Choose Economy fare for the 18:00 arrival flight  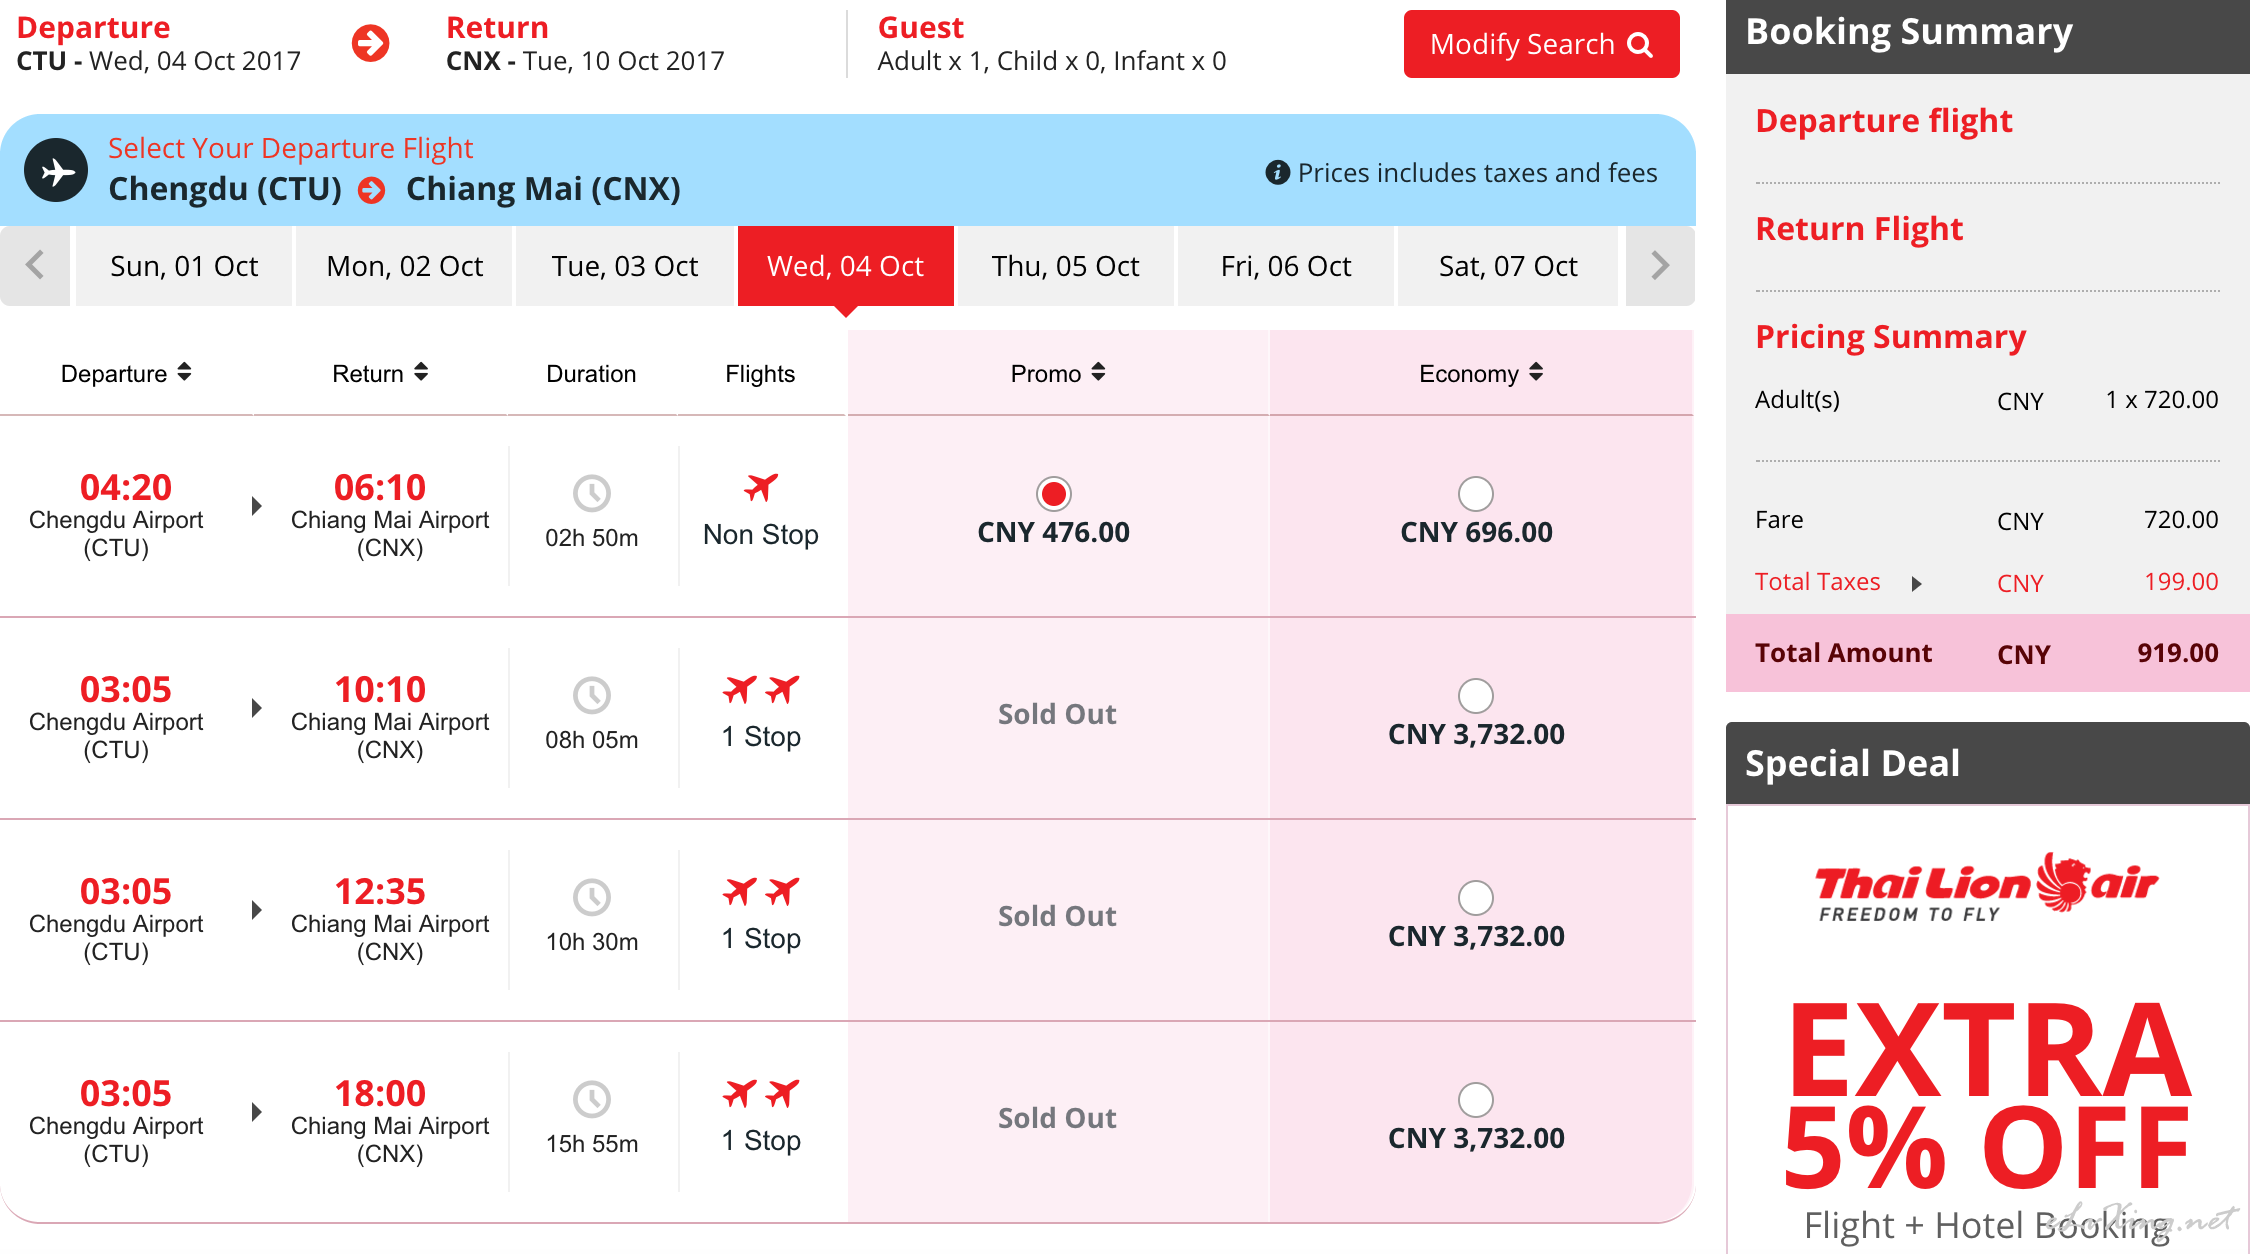1476,1099
